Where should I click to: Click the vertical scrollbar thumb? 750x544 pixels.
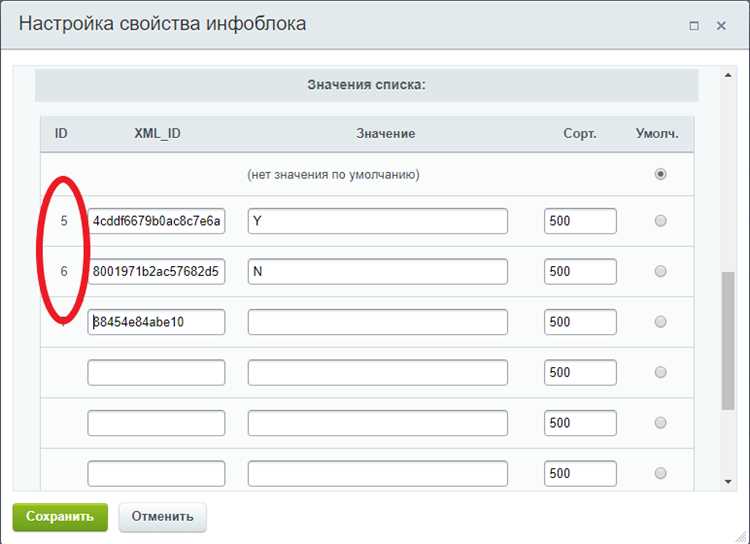[x=728, y=341]
